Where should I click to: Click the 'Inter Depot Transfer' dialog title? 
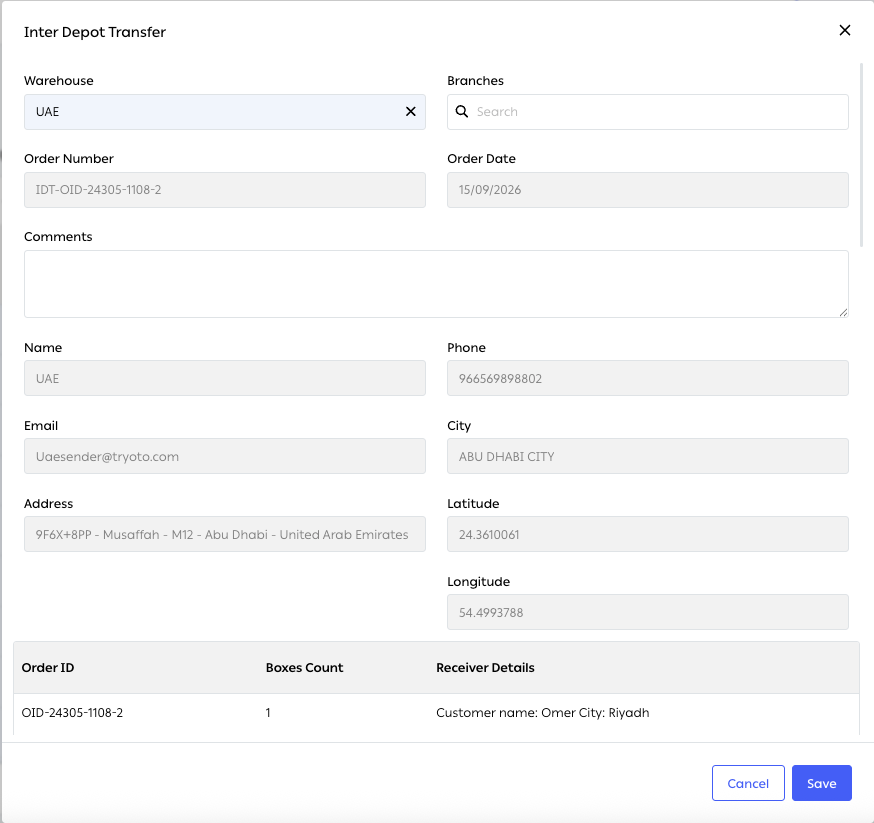click(x=95, y=32)
